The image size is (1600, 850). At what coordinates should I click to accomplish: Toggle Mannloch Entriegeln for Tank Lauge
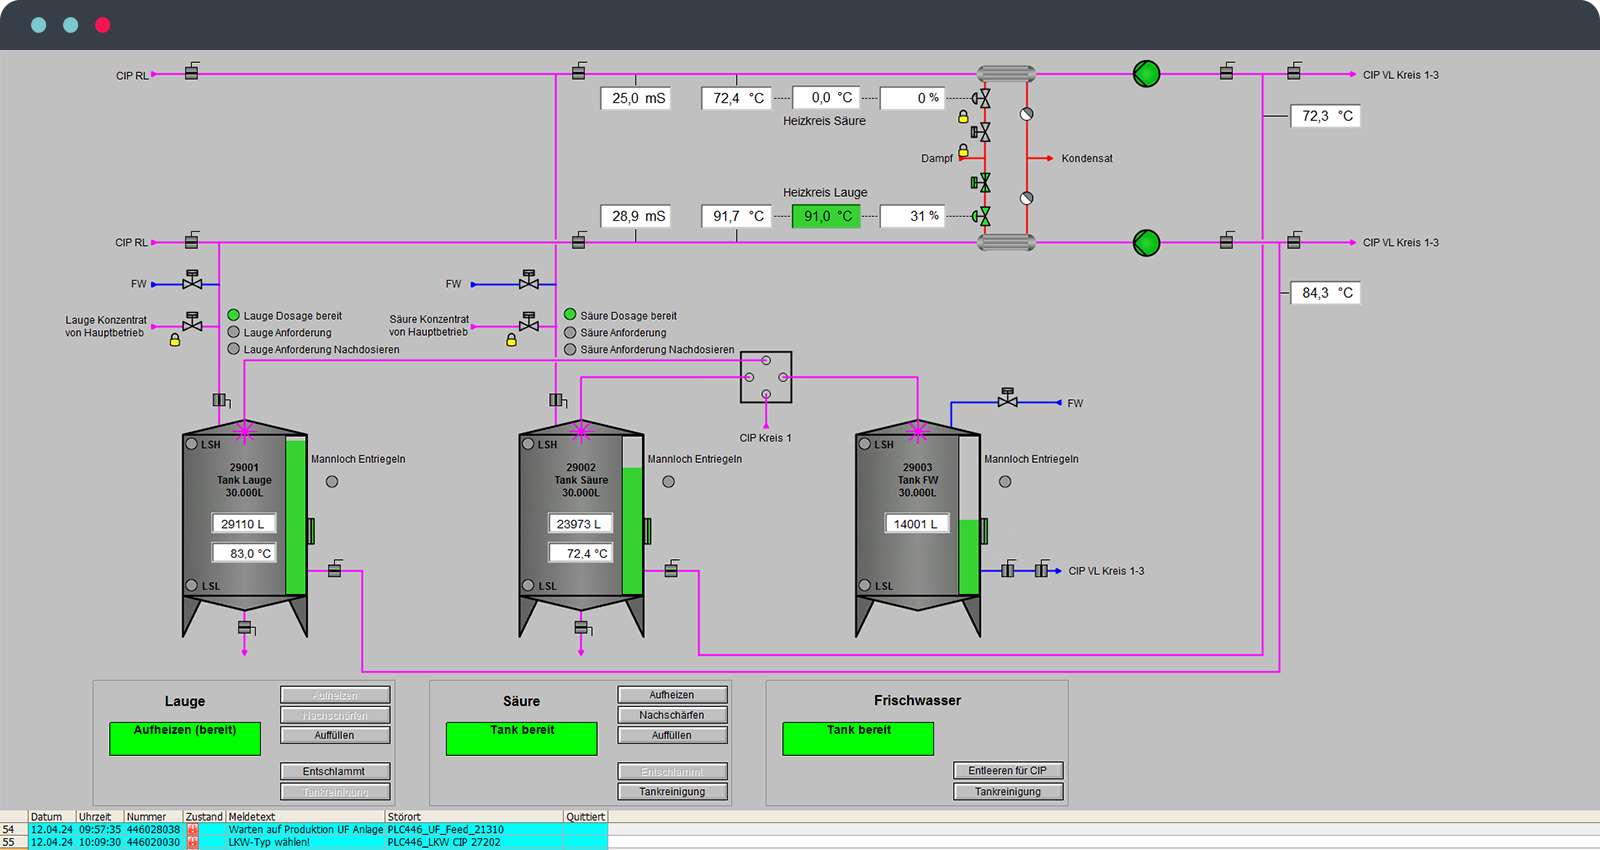[x=332, y=482]
